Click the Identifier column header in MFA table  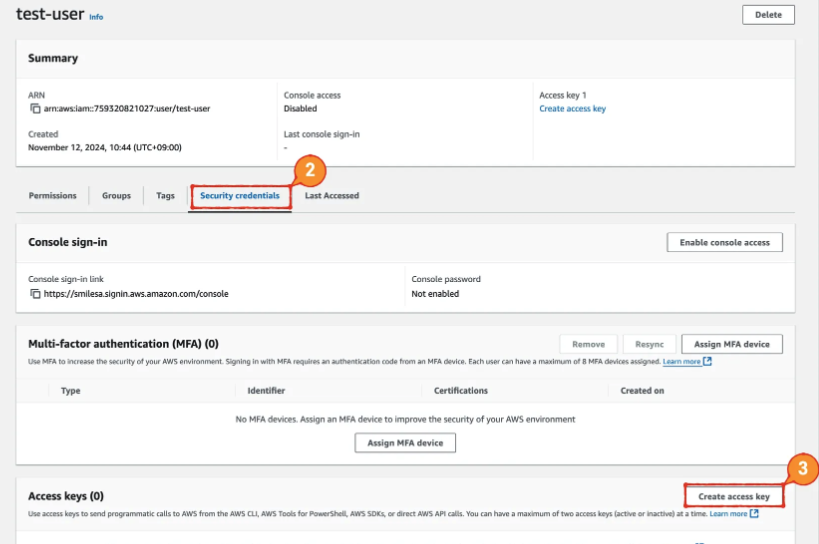coord(266,391)
